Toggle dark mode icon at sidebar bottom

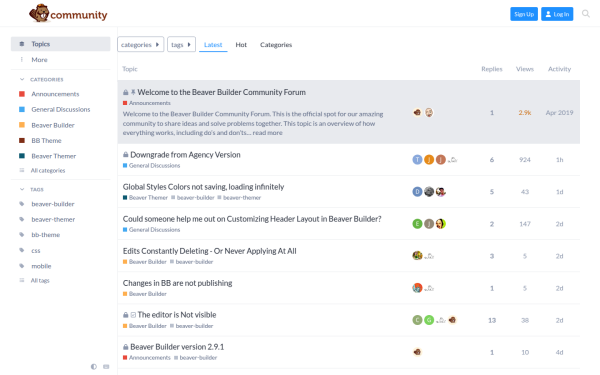[94, 367]
